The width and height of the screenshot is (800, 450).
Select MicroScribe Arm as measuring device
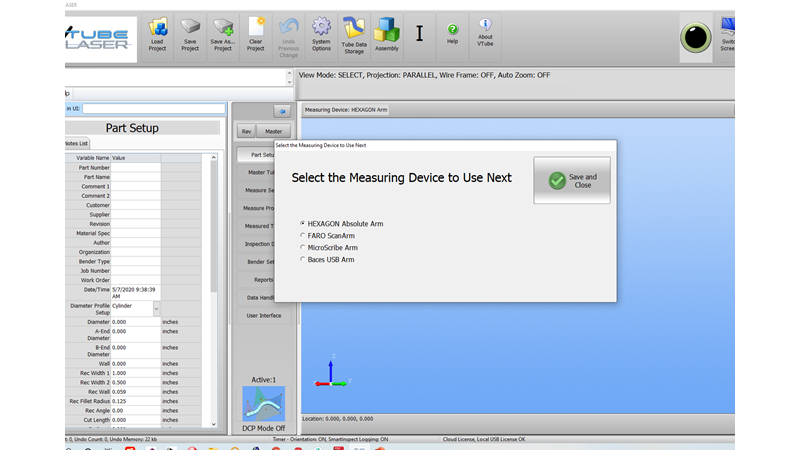click(x=303, y=248)
